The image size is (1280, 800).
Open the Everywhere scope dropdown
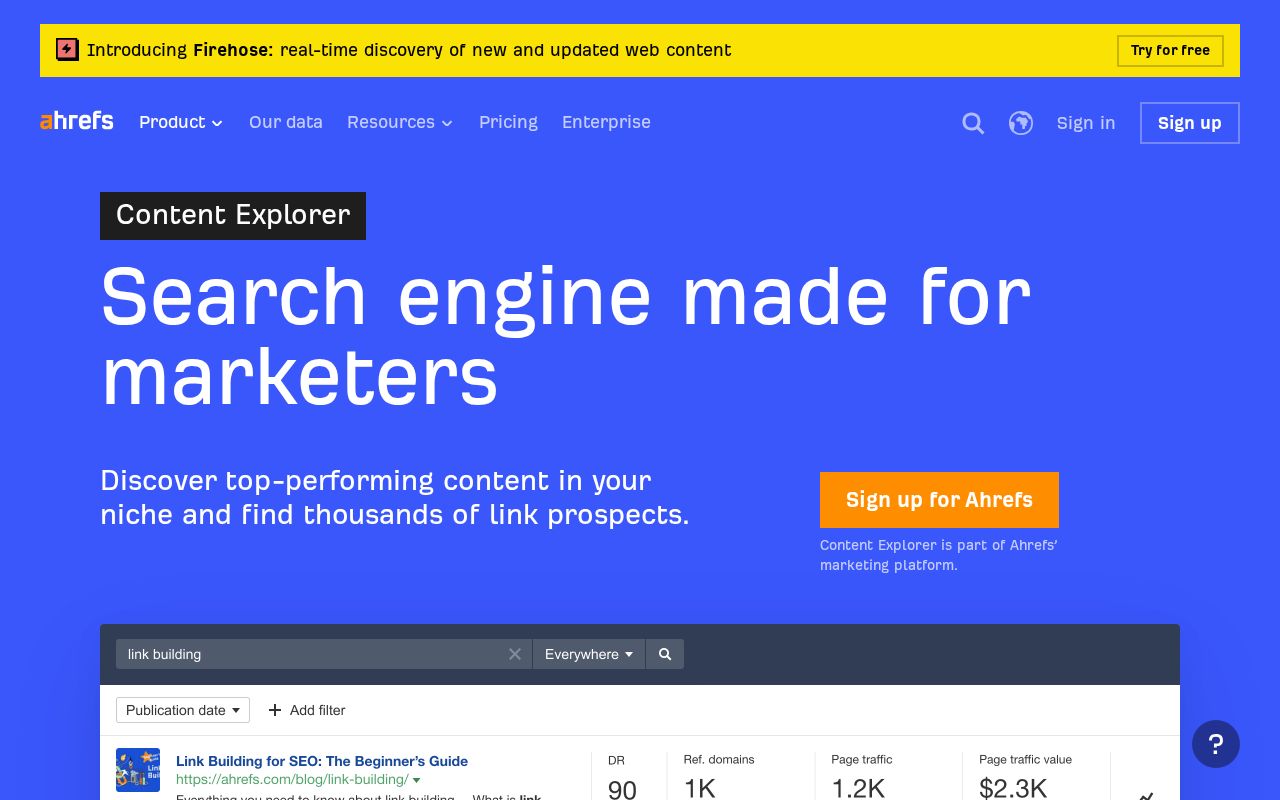click(x=589, y=654)
